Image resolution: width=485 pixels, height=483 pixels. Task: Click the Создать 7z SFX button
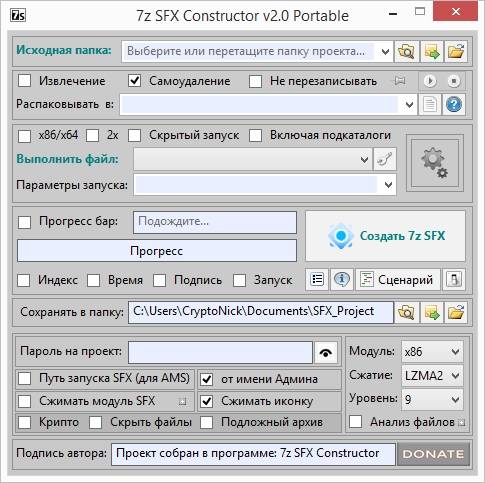(385, 236)
